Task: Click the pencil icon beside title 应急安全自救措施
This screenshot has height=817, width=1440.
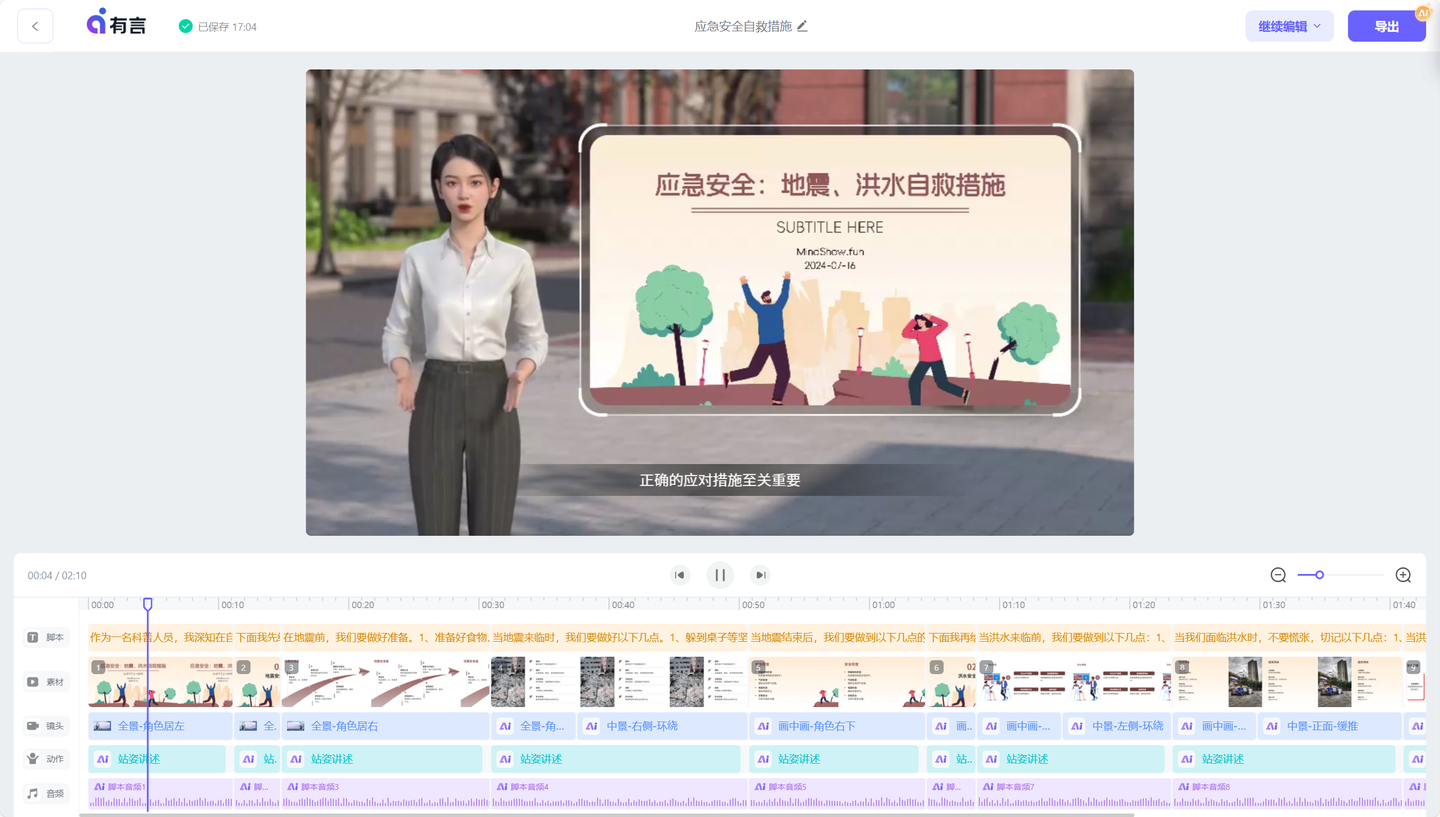Action: click(x=802, y=26)
